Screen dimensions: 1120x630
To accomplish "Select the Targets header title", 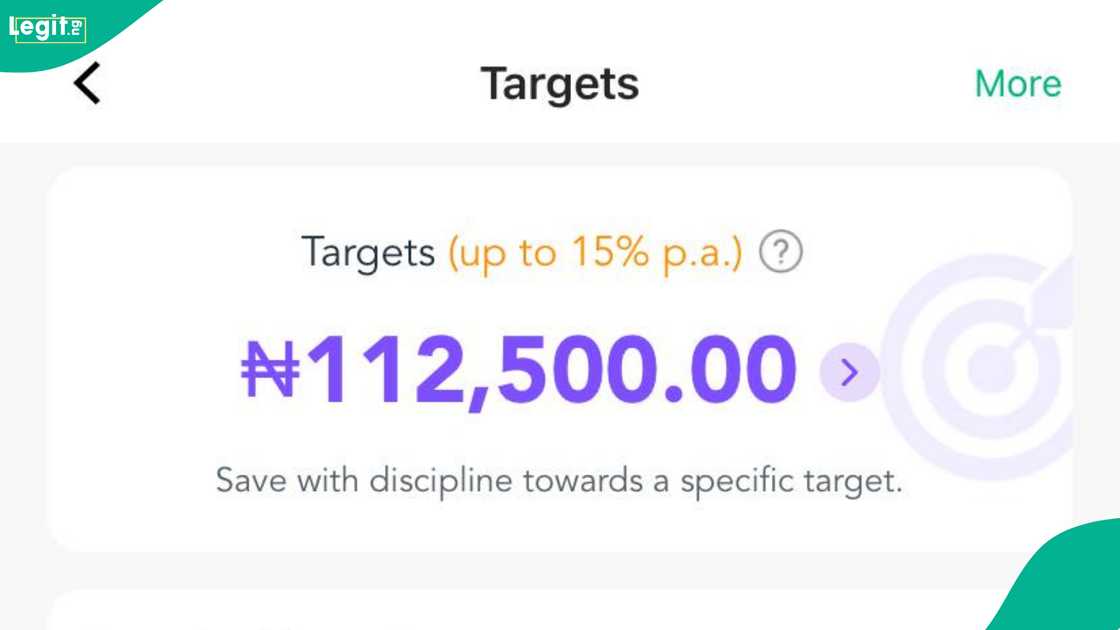I will pos(559,84).
